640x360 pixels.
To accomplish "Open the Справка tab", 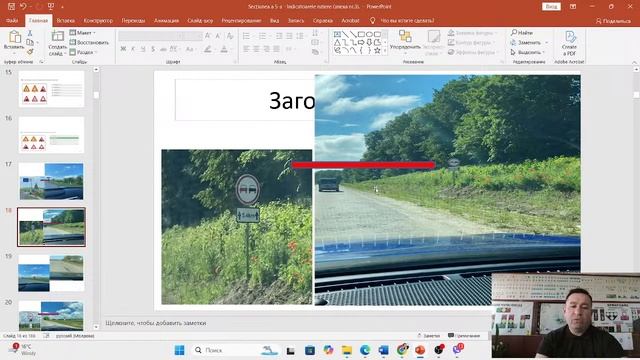I will tap(323, 20).
